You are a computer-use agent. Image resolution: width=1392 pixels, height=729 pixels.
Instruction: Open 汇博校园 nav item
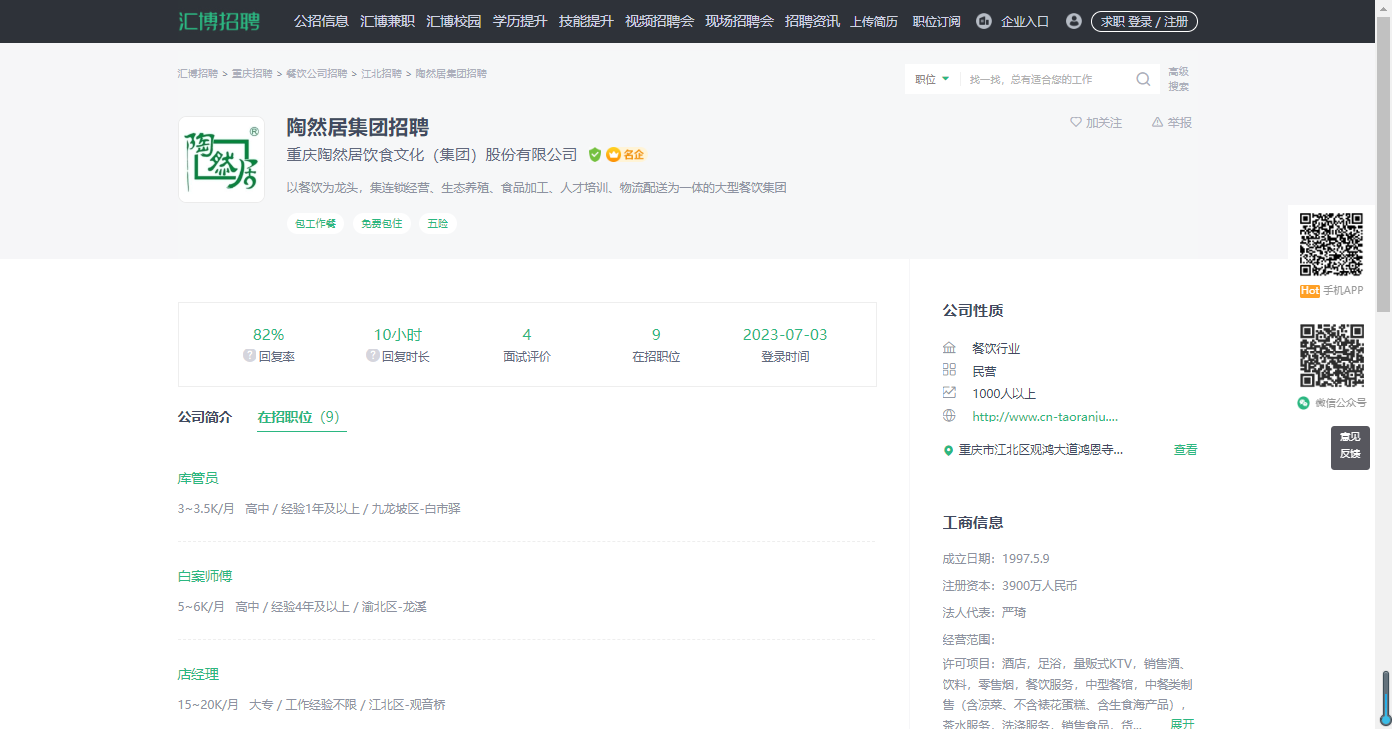click(453, 21)
